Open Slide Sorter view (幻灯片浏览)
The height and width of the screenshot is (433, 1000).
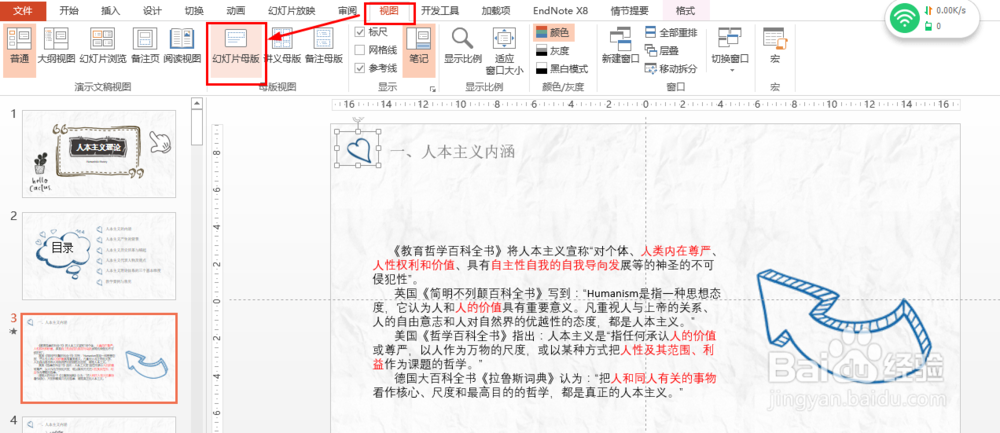[103, 46]
